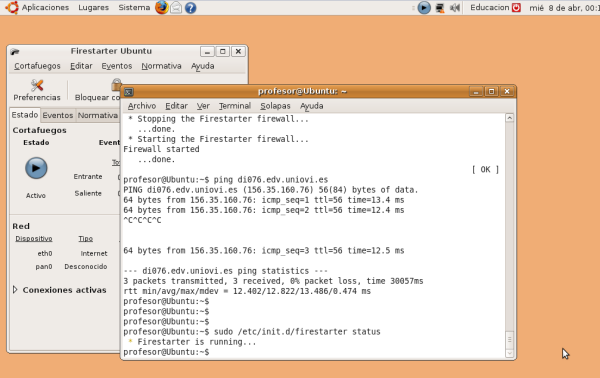Open the network monitor tray icon
Image resolution: width=600 pixels, height=378 pixels.
pos(440,8)
